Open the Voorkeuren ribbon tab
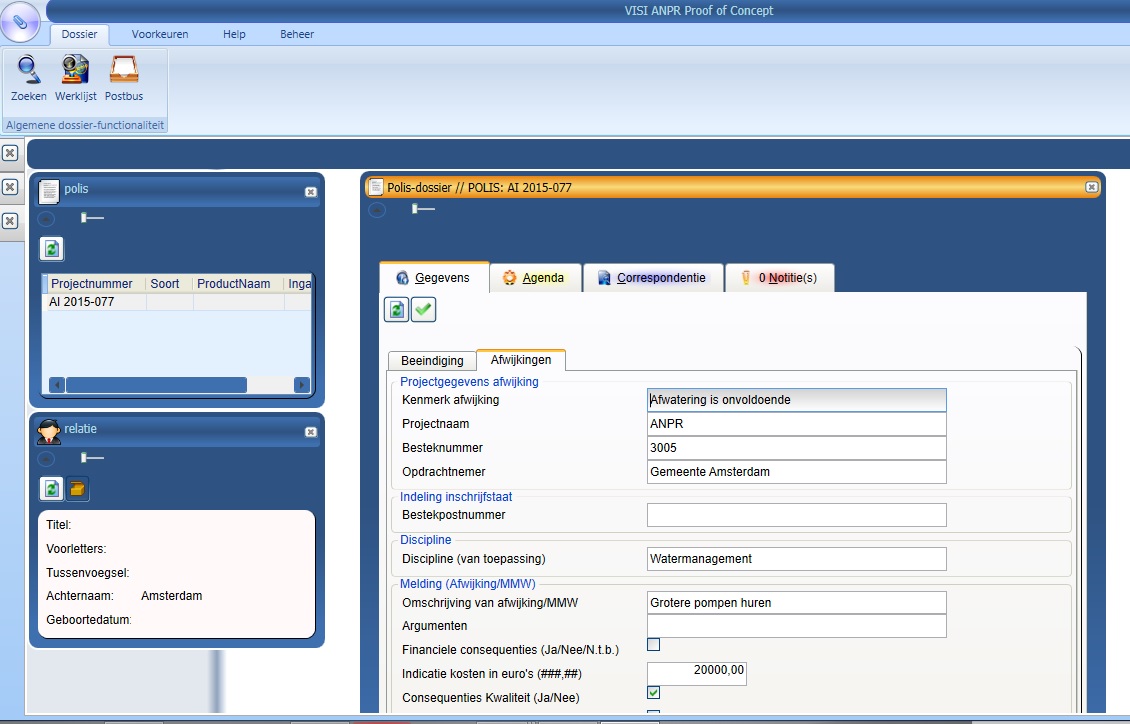Screen dimensions: 1130x724 pos(160,35)
